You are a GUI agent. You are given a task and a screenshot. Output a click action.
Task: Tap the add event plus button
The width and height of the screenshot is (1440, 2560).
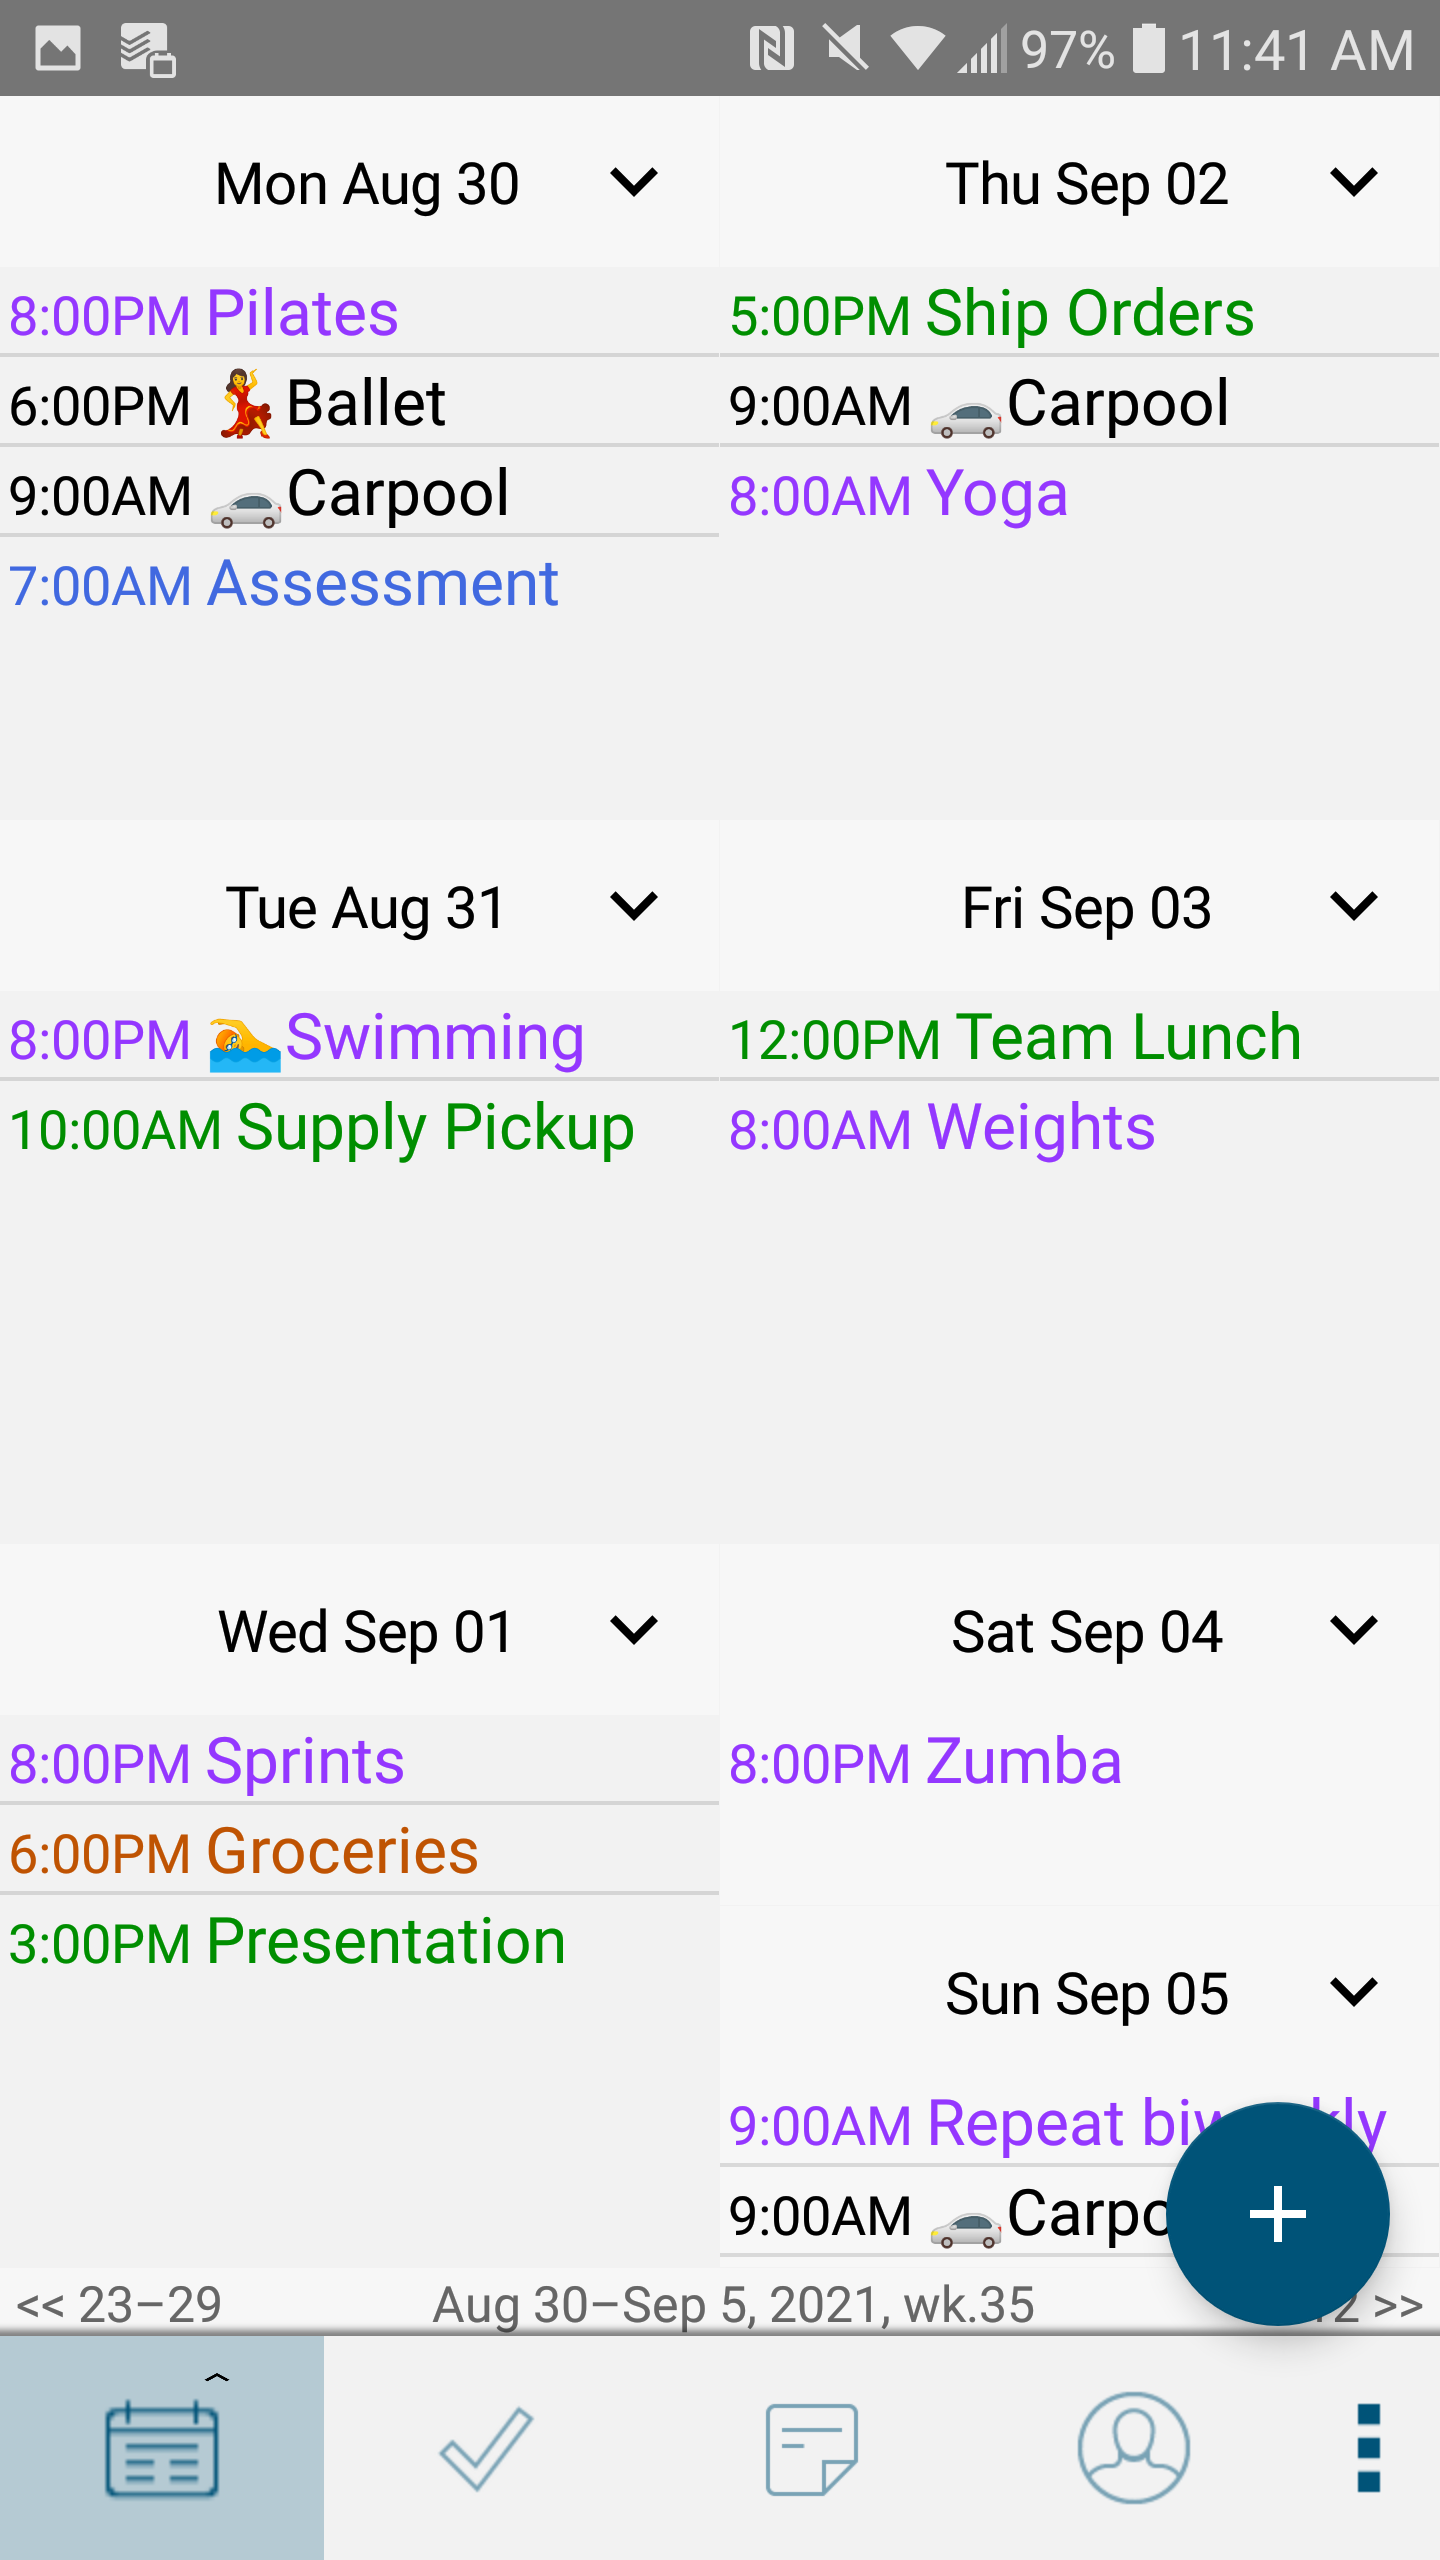(1277, 2214)
